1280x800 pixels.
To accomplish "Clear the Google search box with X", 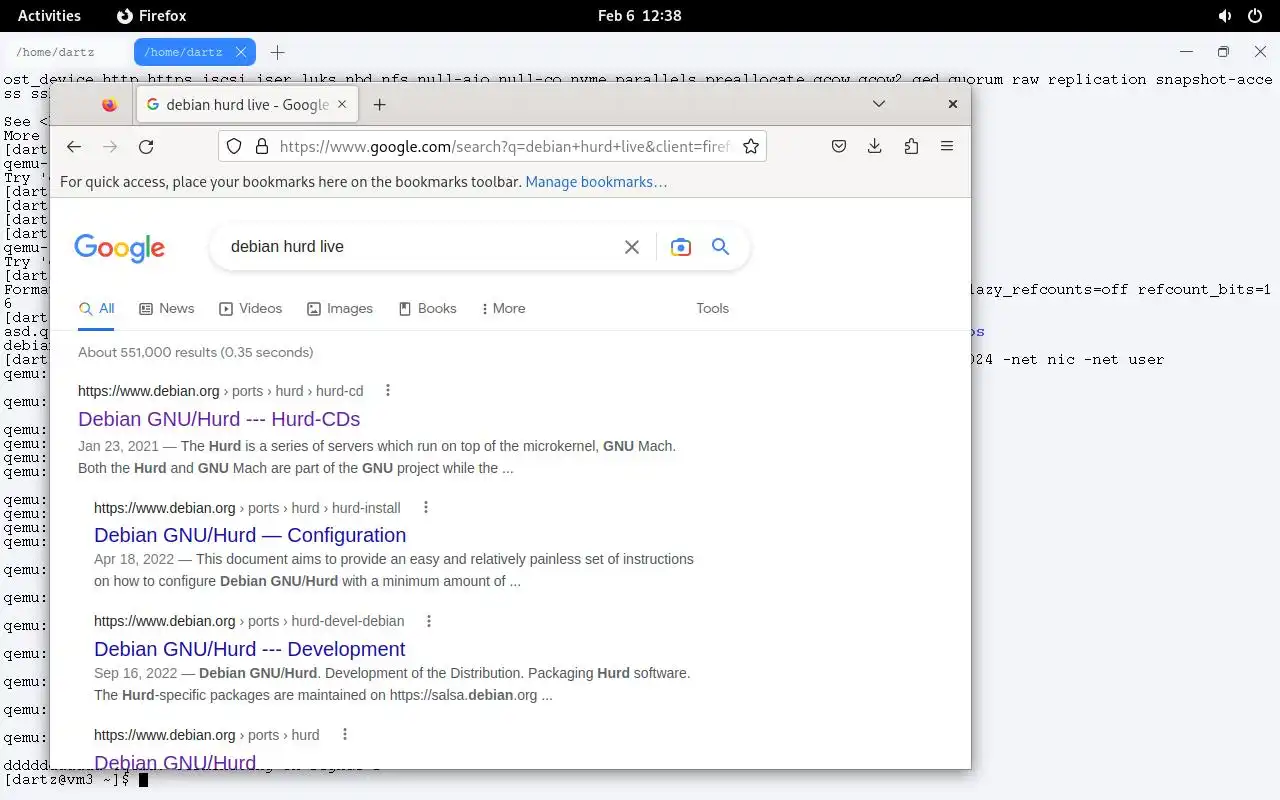I will [632, 247].
